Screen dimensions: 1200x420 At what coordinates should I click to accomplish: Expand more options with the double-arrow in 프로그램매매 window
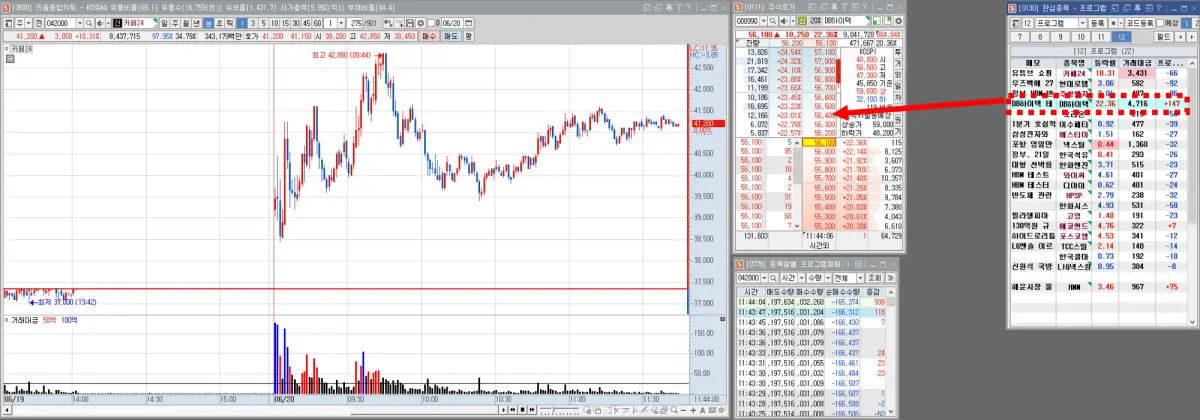tap(891, 278)
